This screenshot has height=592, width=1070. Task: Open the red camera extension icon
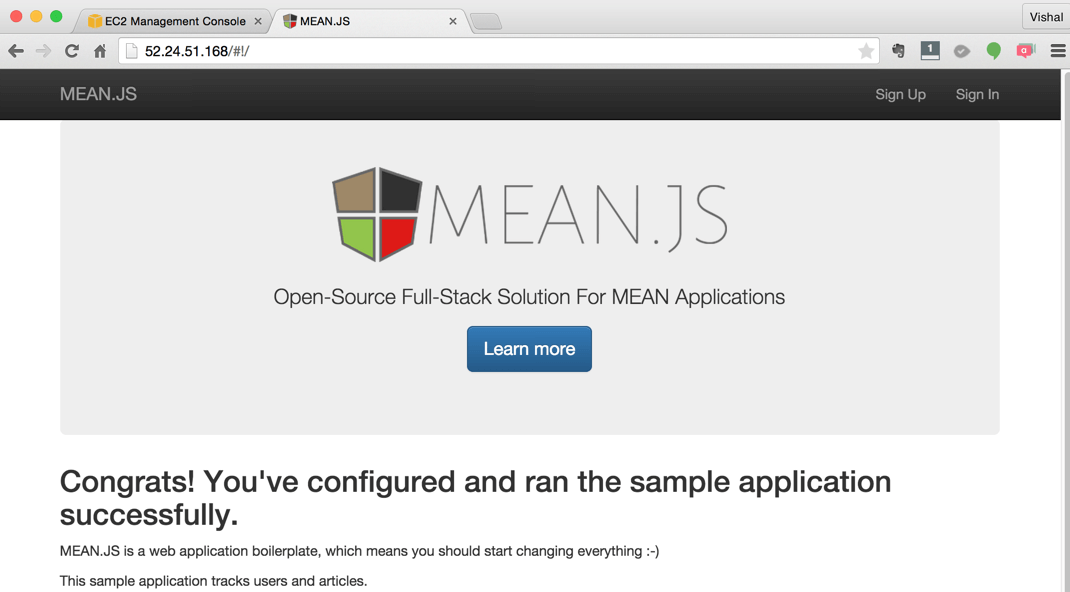(1025, 51)
